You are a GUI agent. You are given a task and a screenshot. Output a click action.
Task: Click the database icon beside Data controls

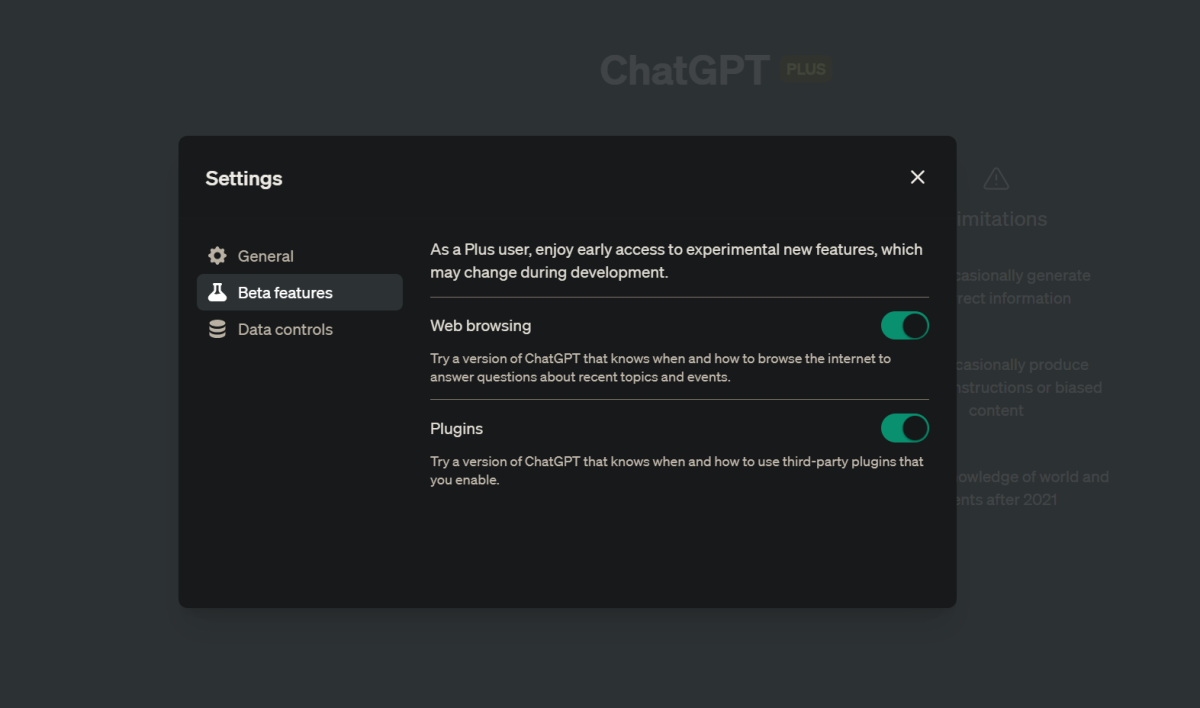pos(217,329)
